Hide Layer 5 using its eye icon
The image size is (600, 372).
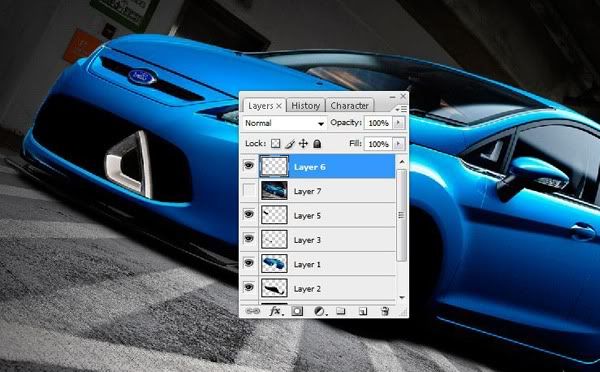pyautogui.click(x=249, y=214)
